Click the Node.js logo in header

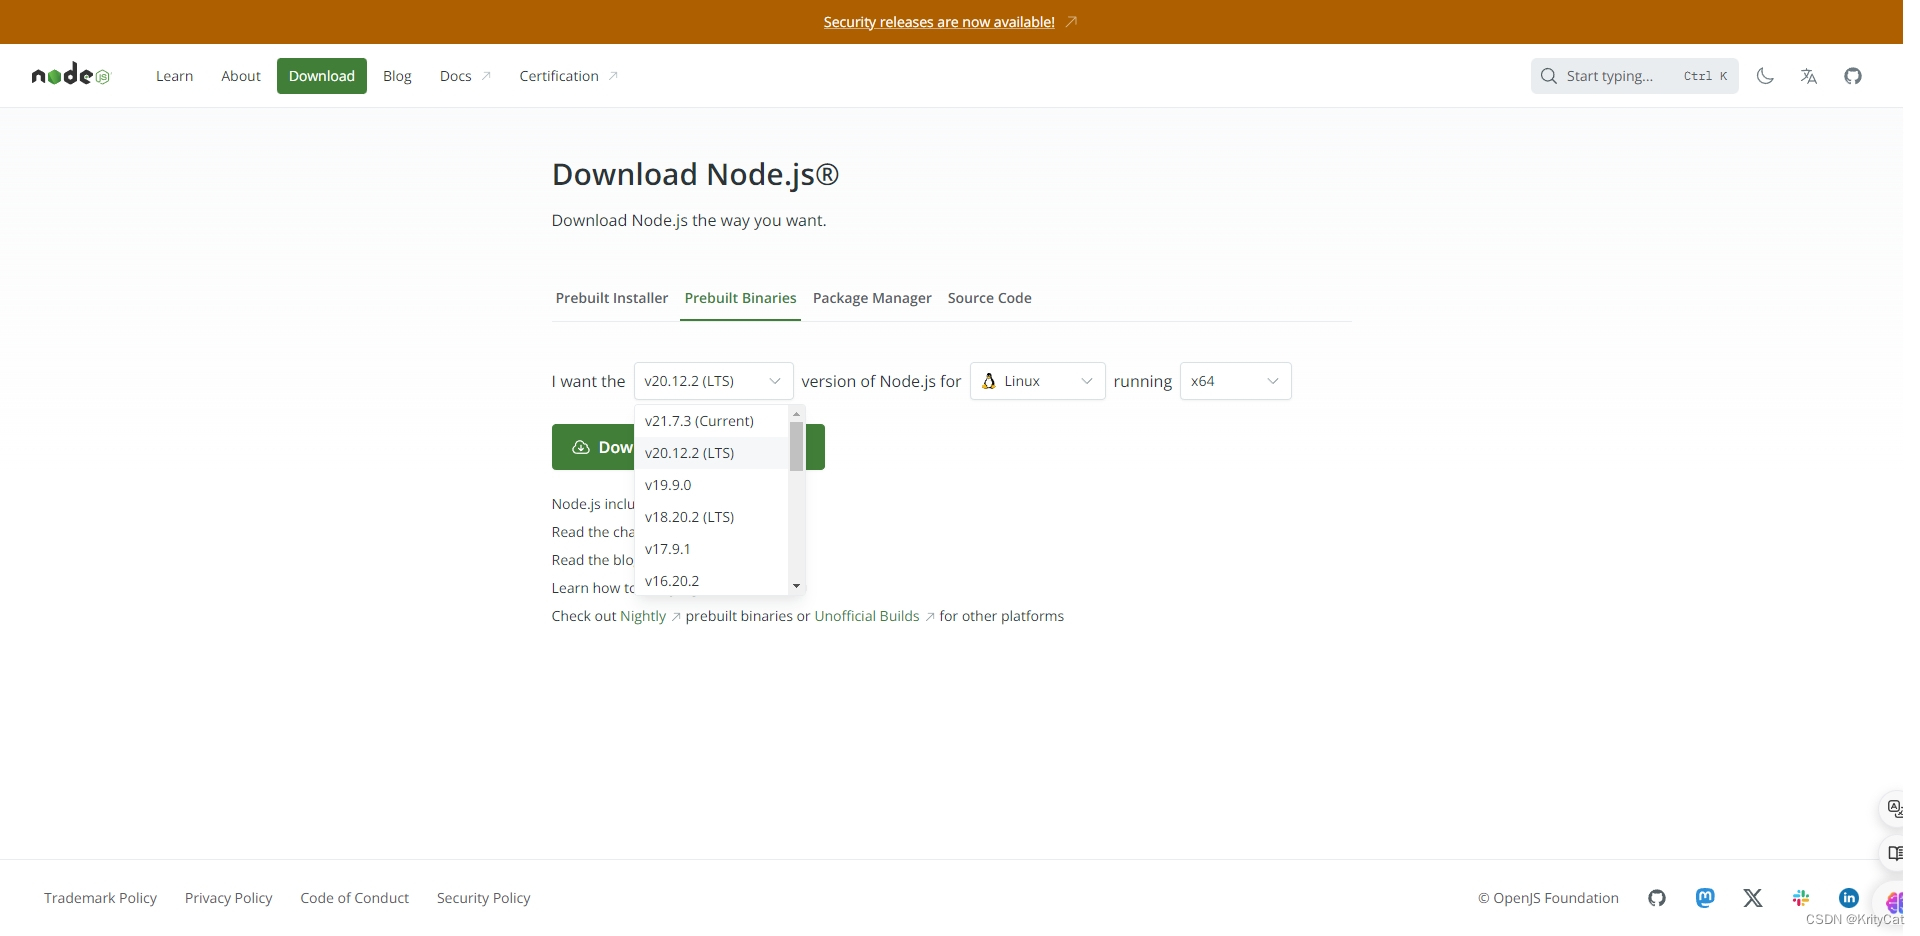coord(71,75)
